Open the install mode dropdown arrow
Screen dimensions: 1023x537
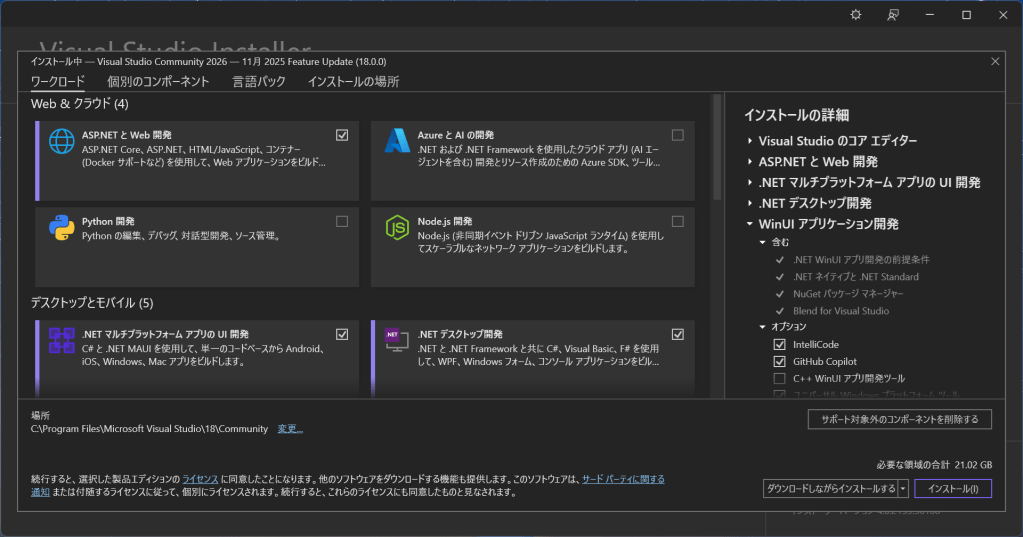click(x=903, y=489)
